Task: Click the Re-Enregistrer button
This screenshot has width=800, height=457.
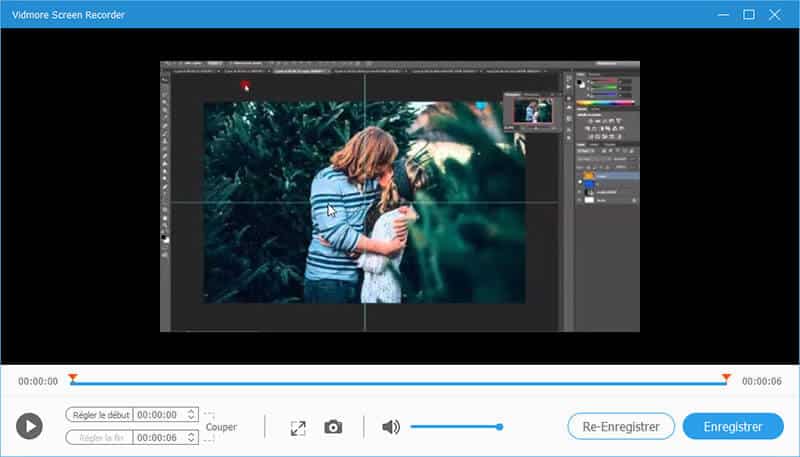Action: pos(620,427)
